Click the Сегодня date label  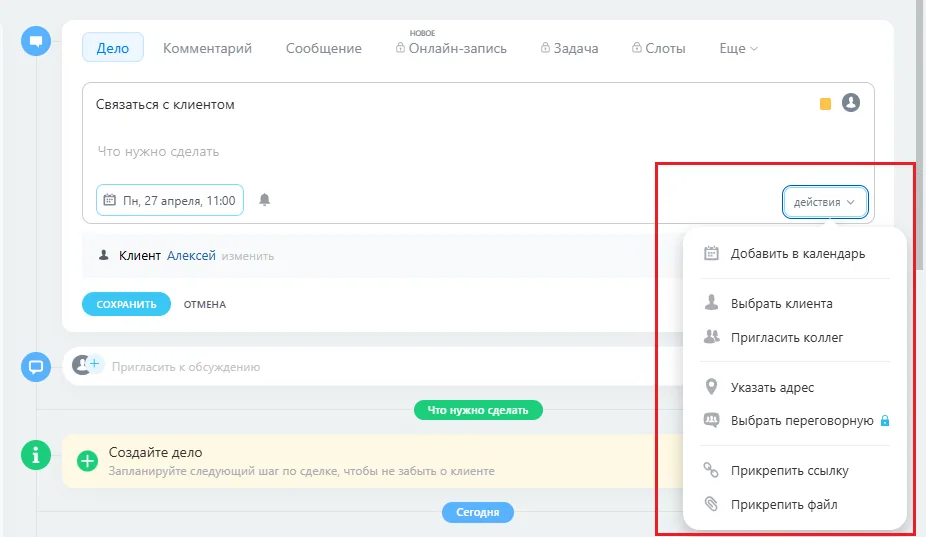478,512
